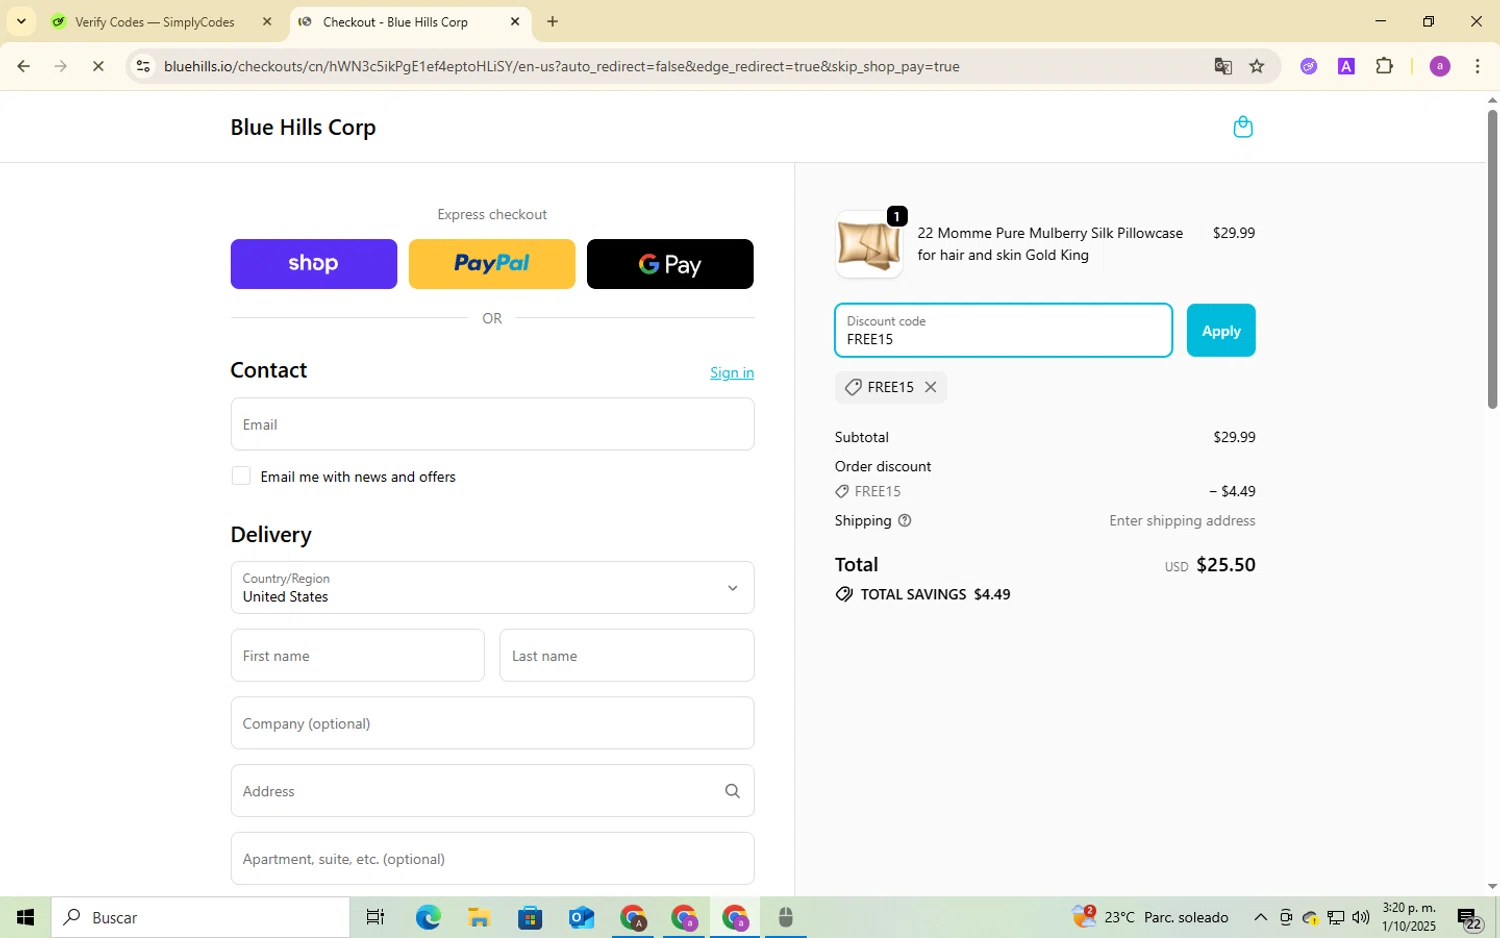Click the purple round extension icon in toolbar

pyautogui.click(x=1308, y=66)
